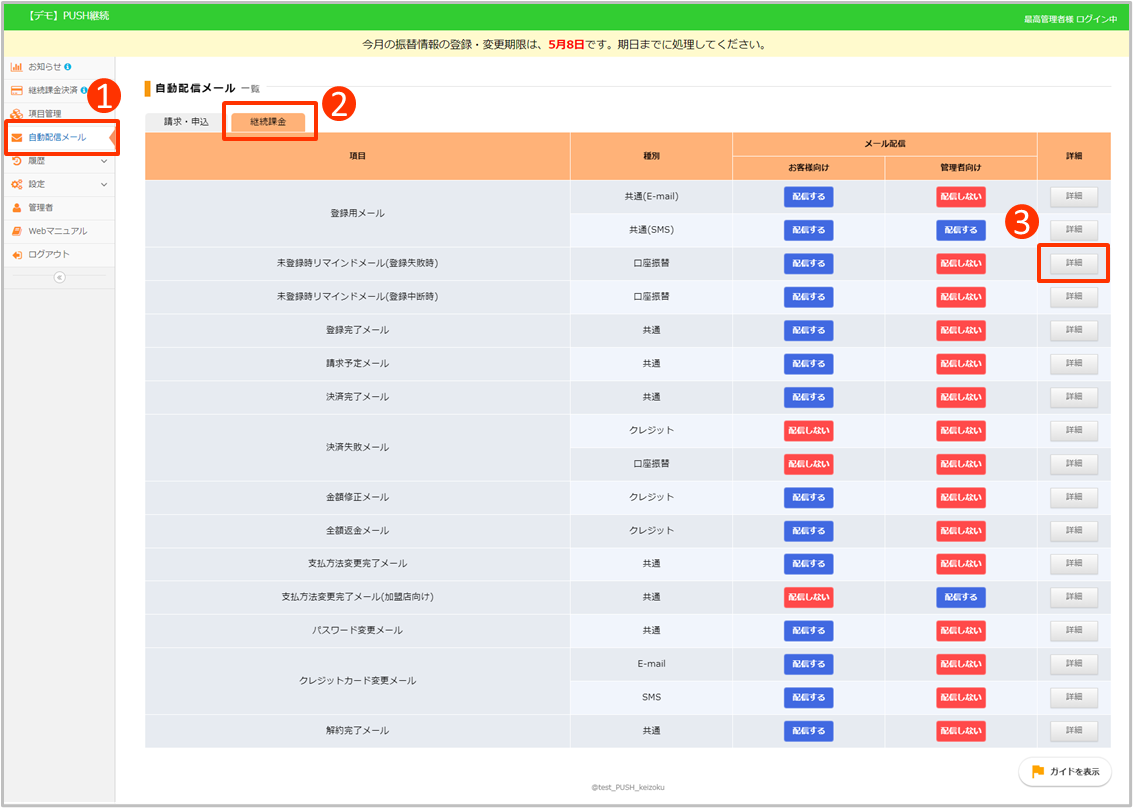Click the 自動配信メール envelope icon
Image resolution: width=1133 pixels, height=808 pixels.
[x=17, y=137]
